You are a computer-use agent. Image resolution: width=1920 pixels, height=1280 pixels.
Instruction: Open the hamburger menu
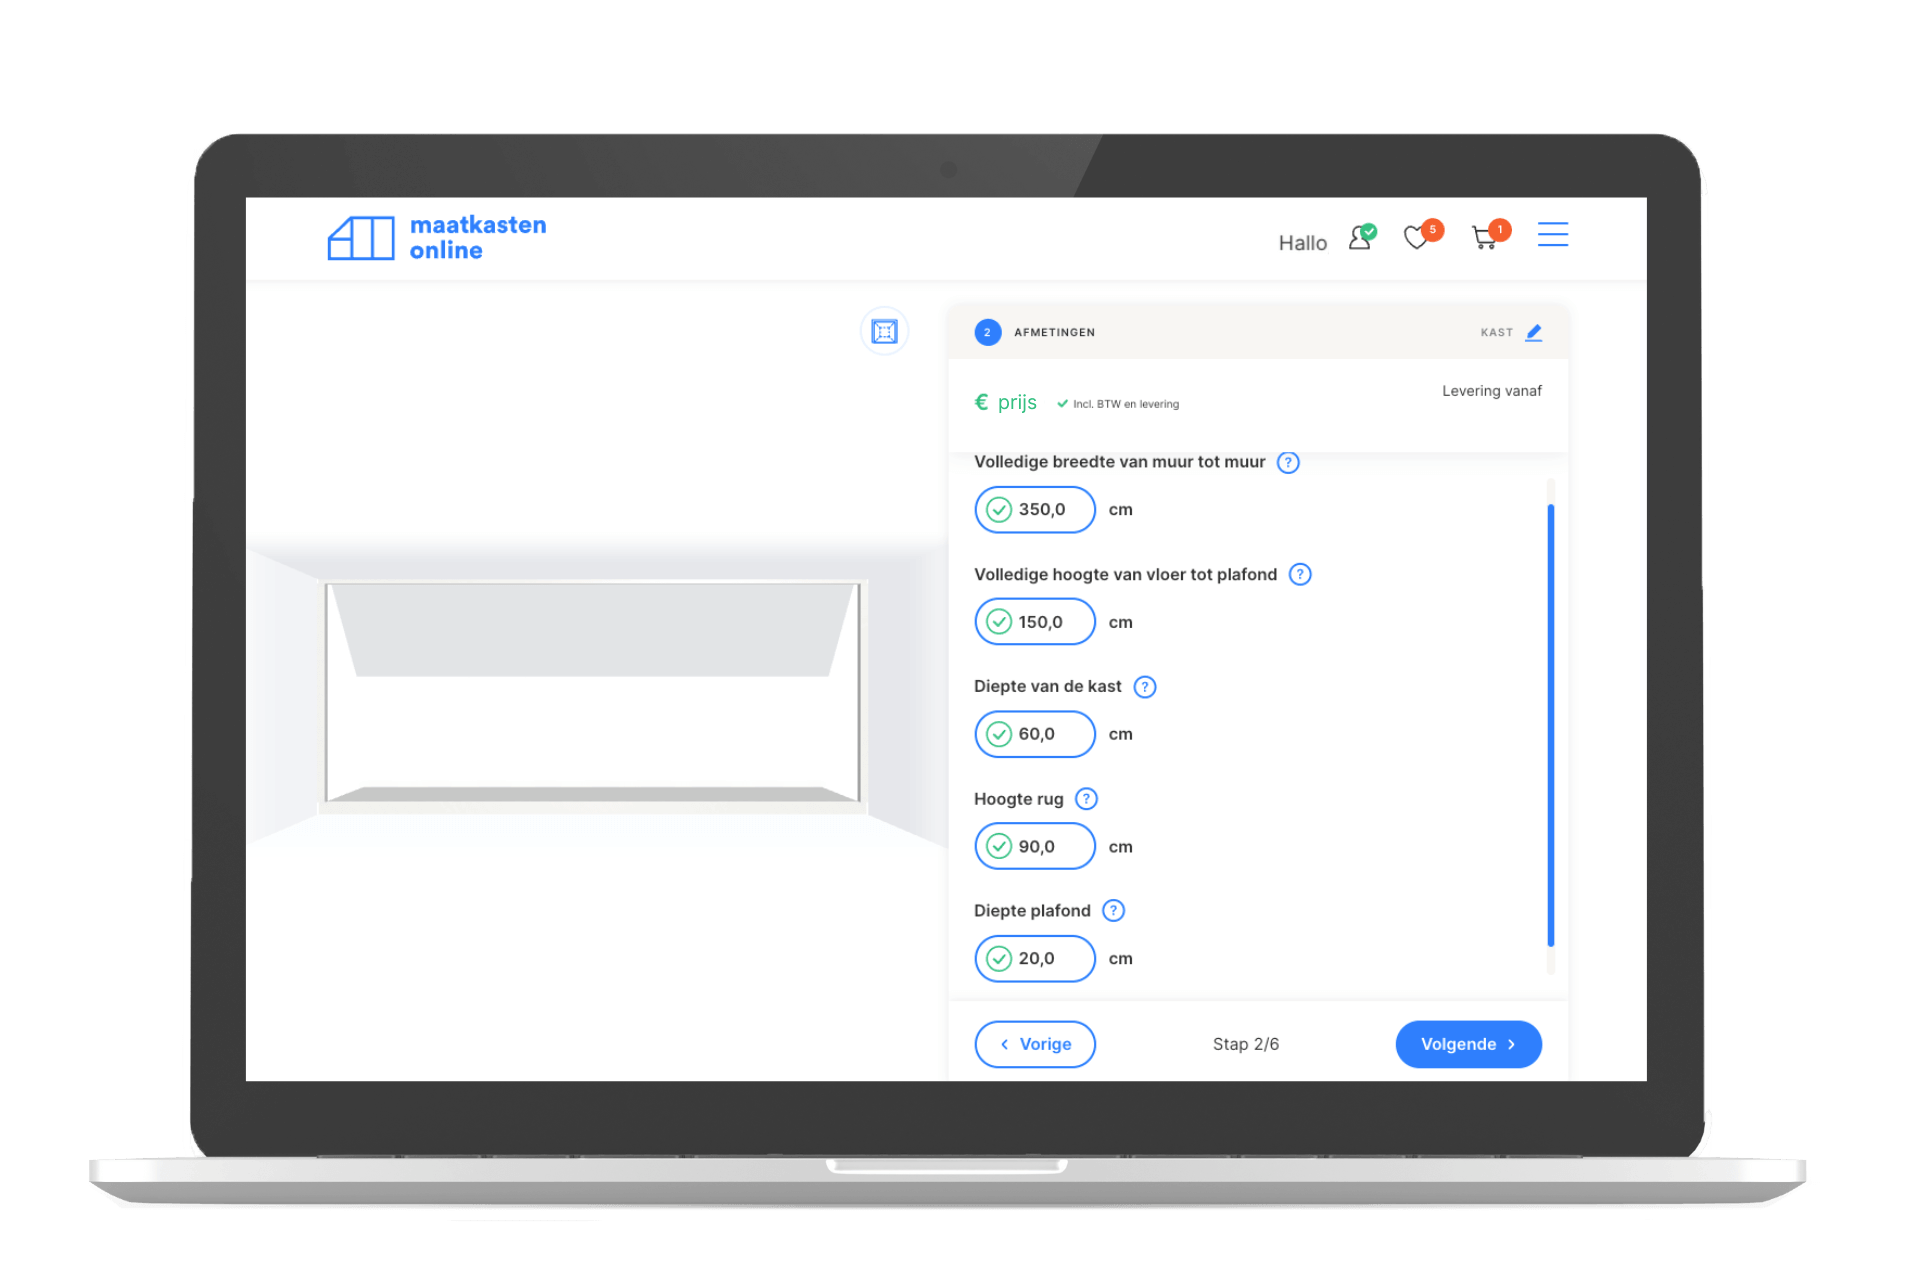point(1553,235)
